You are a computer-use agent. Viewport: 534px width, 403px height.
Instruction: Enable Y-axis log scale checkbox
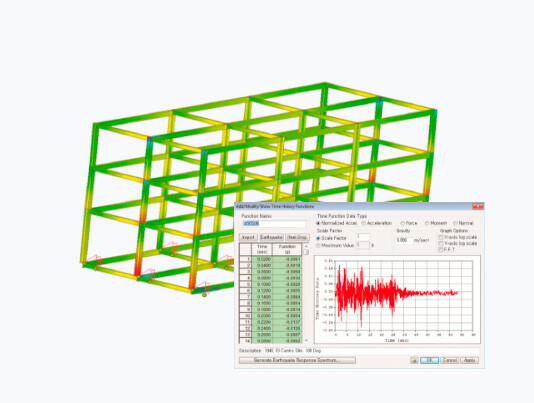tap(441, 244)
